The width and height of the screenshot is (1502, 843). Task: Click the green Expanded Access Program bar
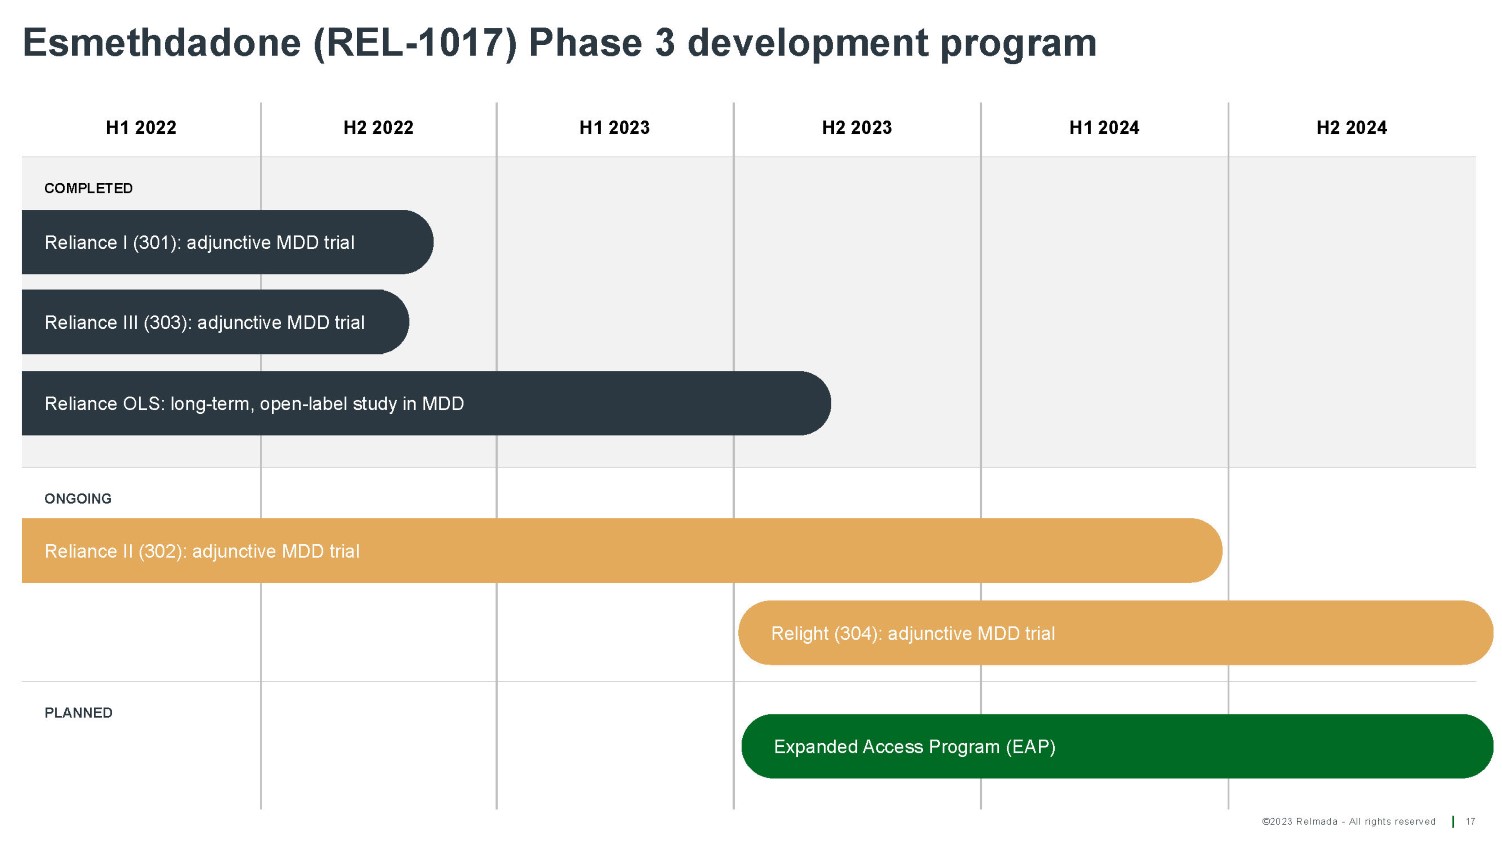(1116, 746)
